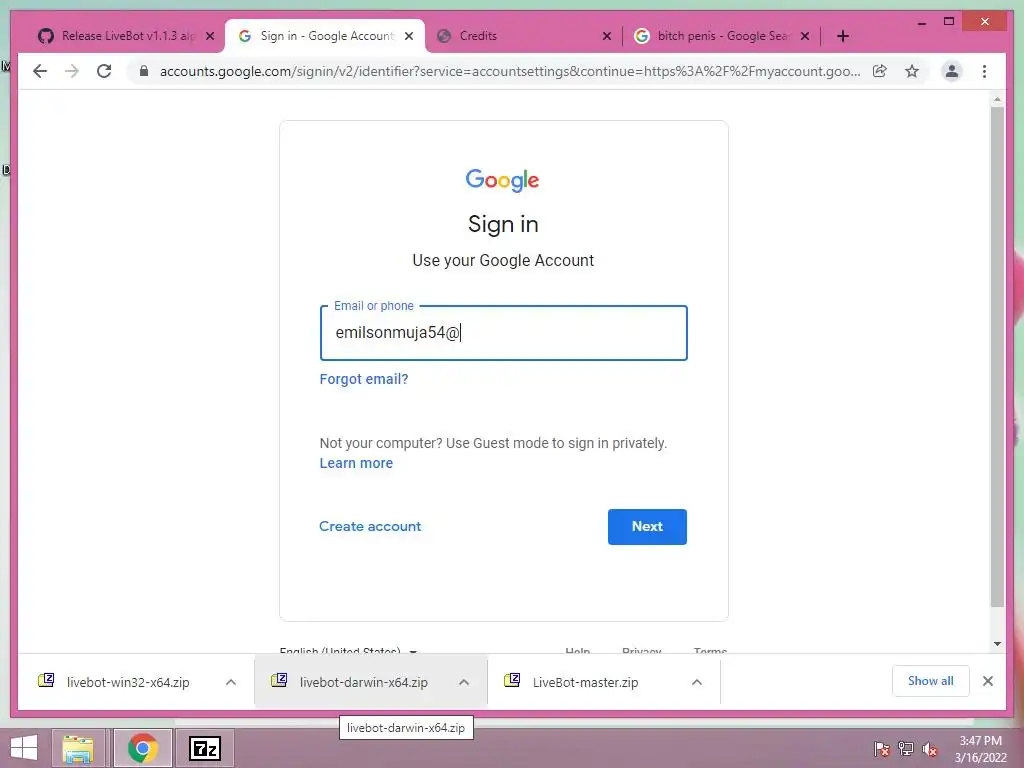Click the taskbar clock and date
The width and height of the screenshot is (1024, 768).
(980, 749)
